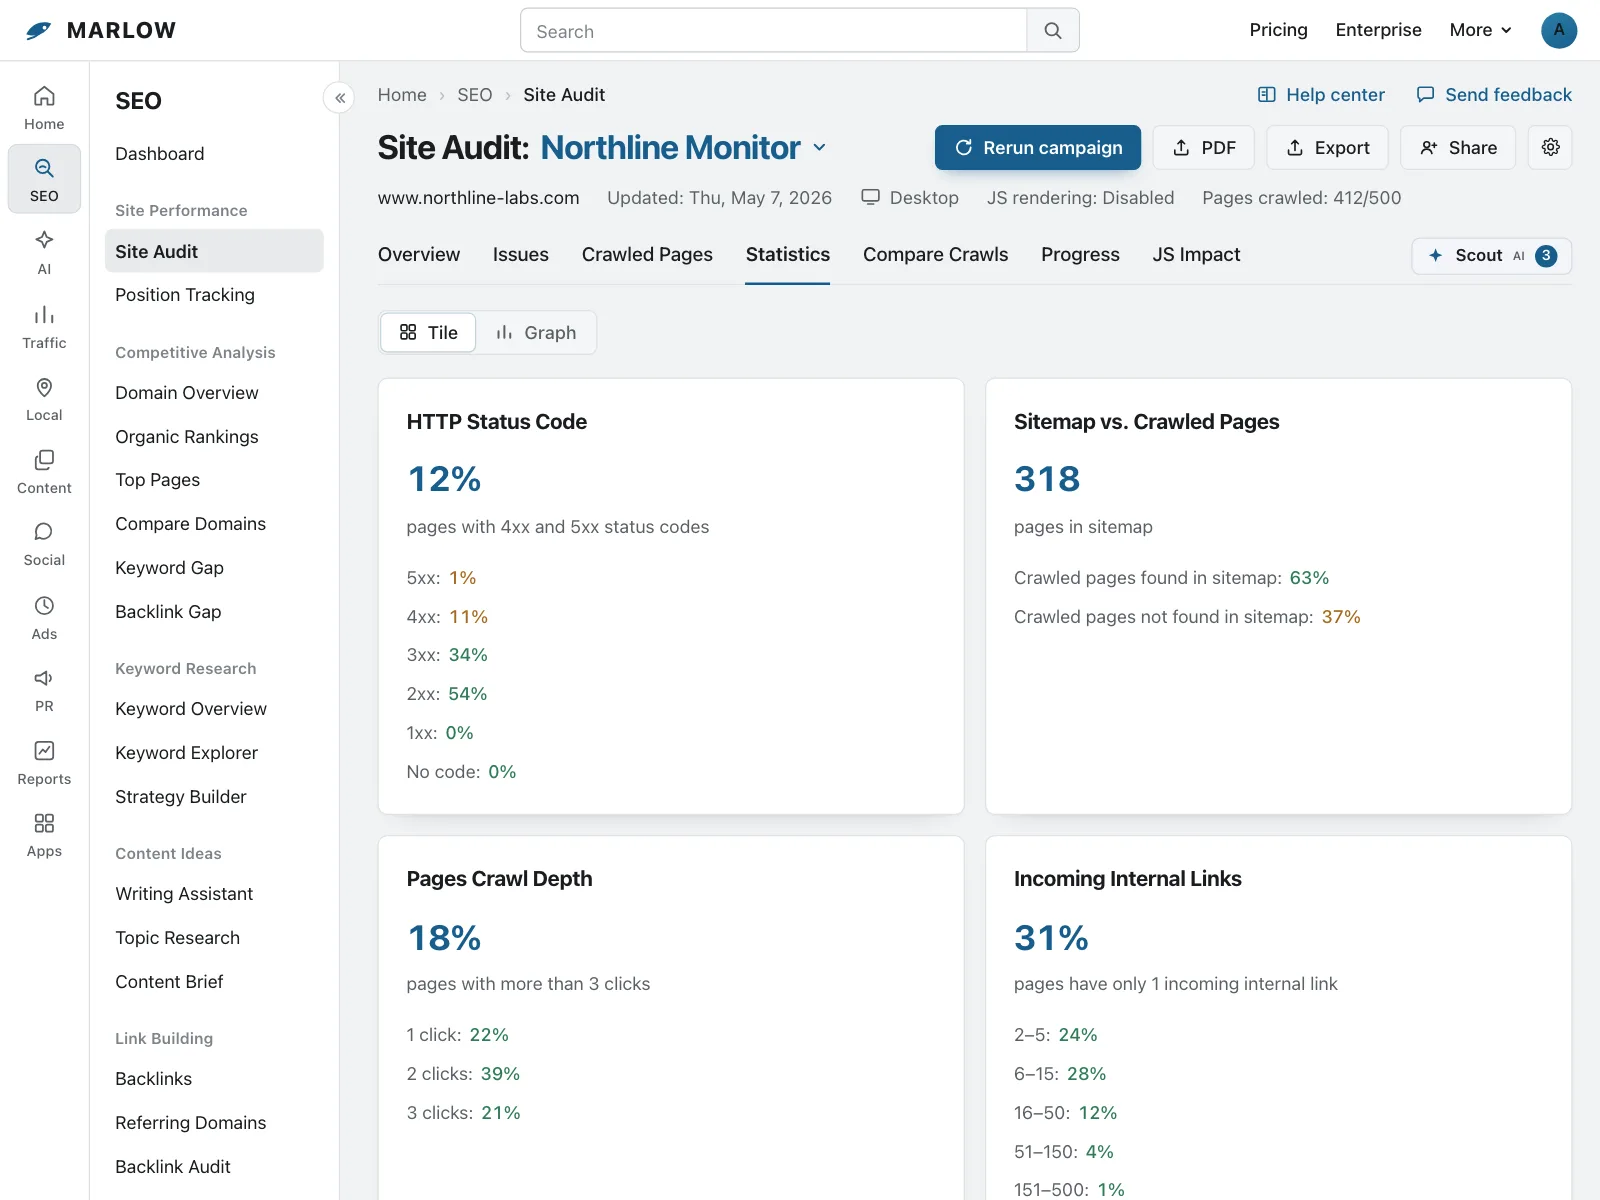Open Home in the icon rail
Image resolution: width=1600 pixels, height=1200 pixels.
[44, 108]
